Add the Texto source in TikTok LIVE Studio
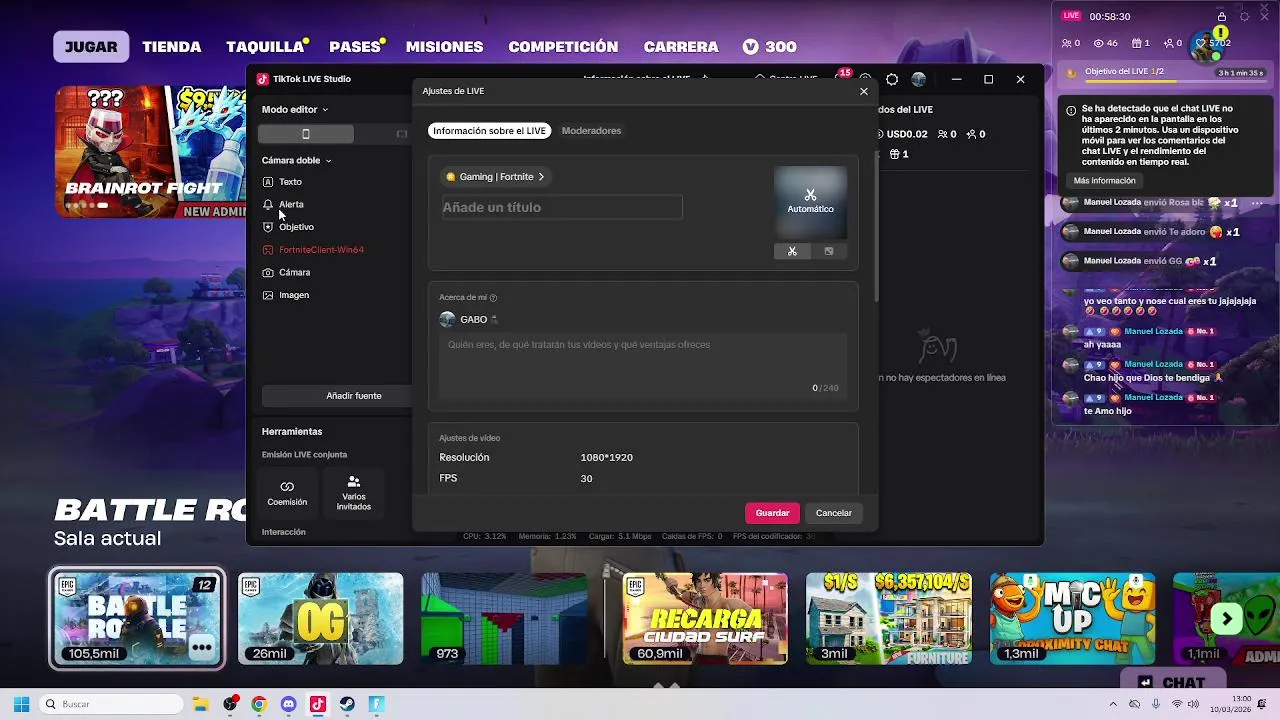Image resolution: width=1280 pixels, height=720 pixels. [x=283, y=182]
